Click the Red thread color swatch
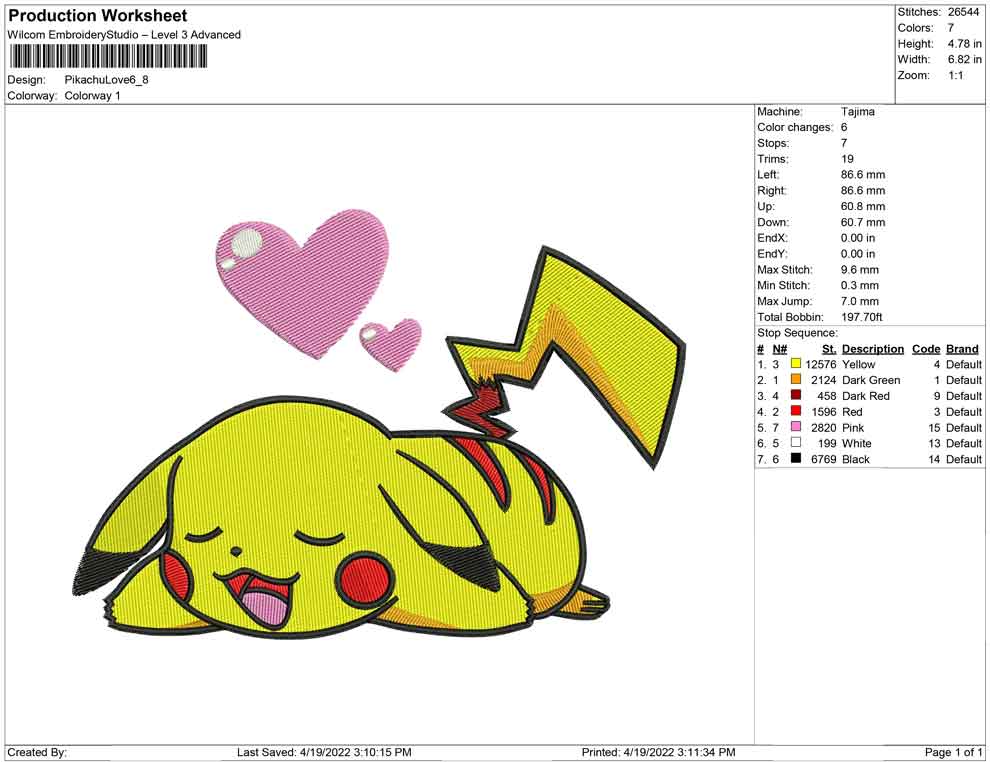 [796, 411]
